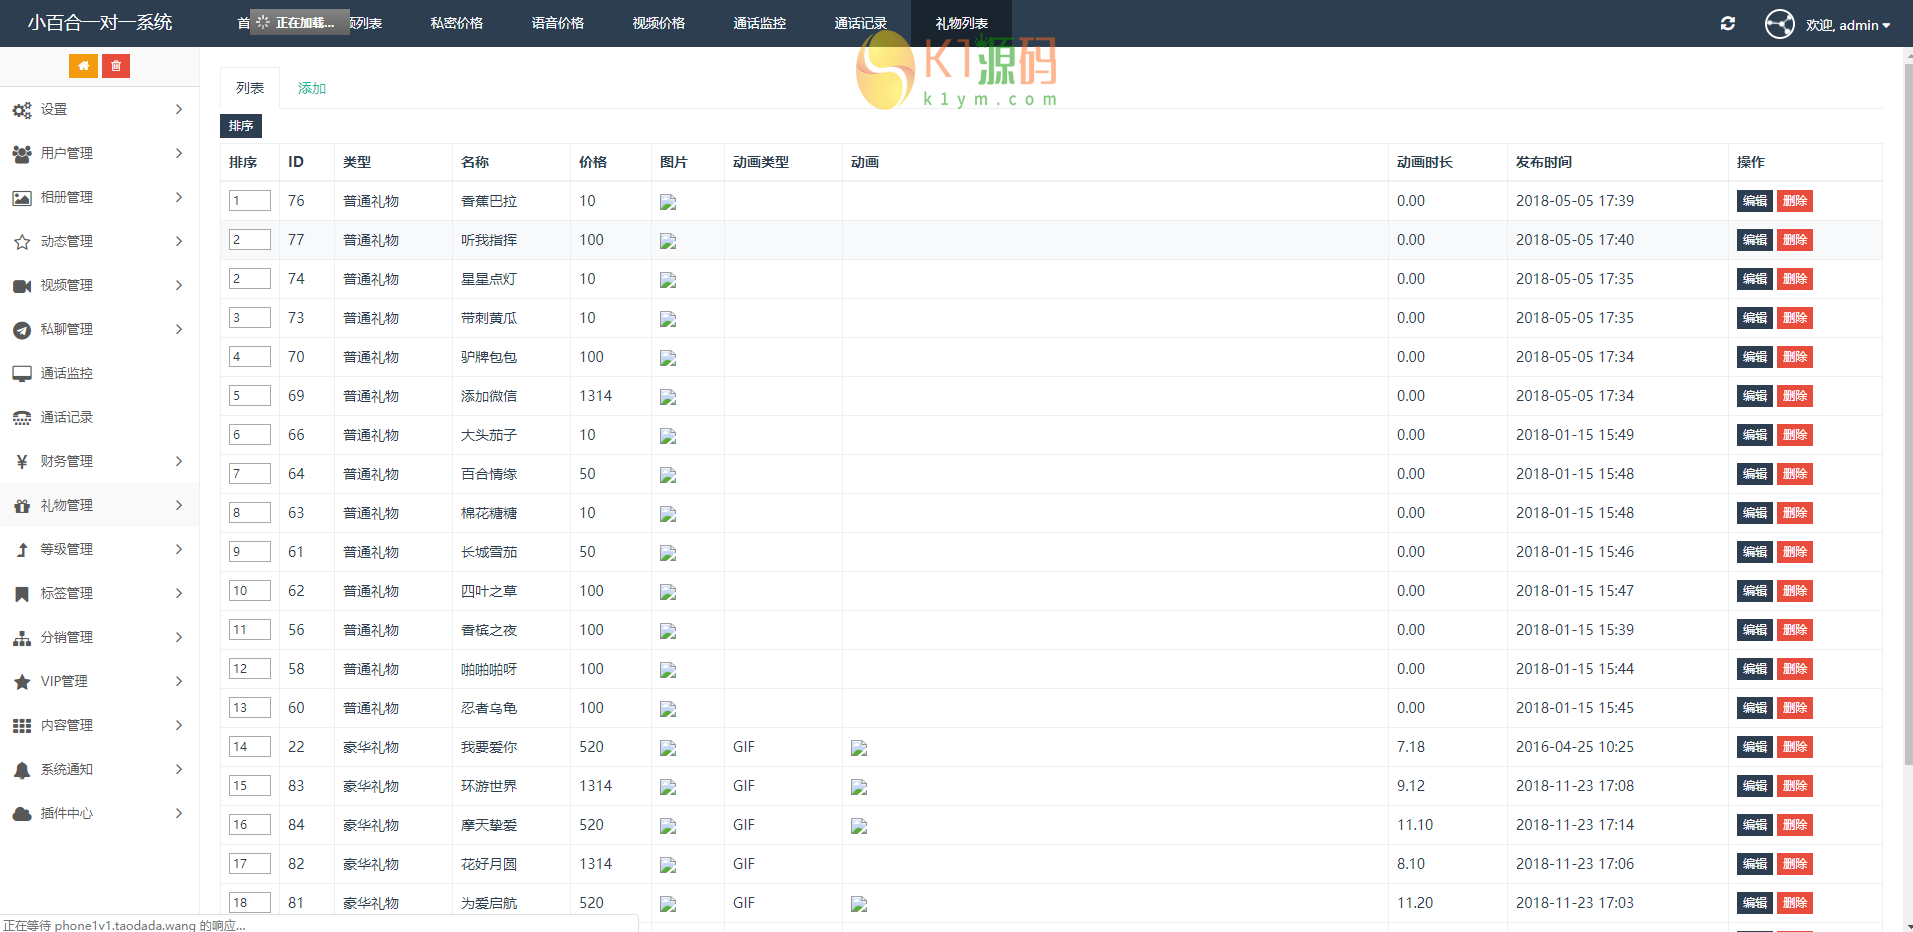Viewport: 1913px width, 932px height.
Task: Click the cloud icon for 插件中心
Action: tap(22, 814)
